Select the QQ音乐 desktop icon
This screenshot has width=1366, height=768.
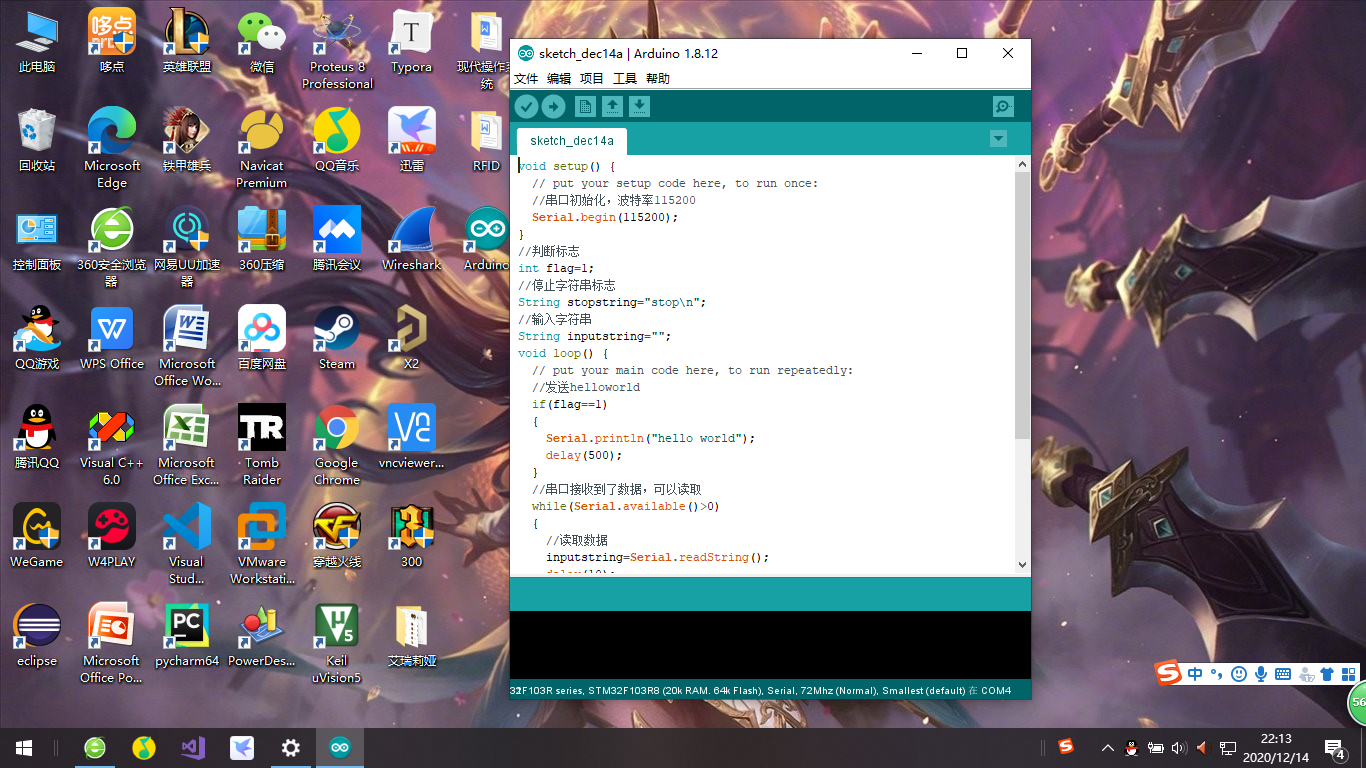[337, 141]
